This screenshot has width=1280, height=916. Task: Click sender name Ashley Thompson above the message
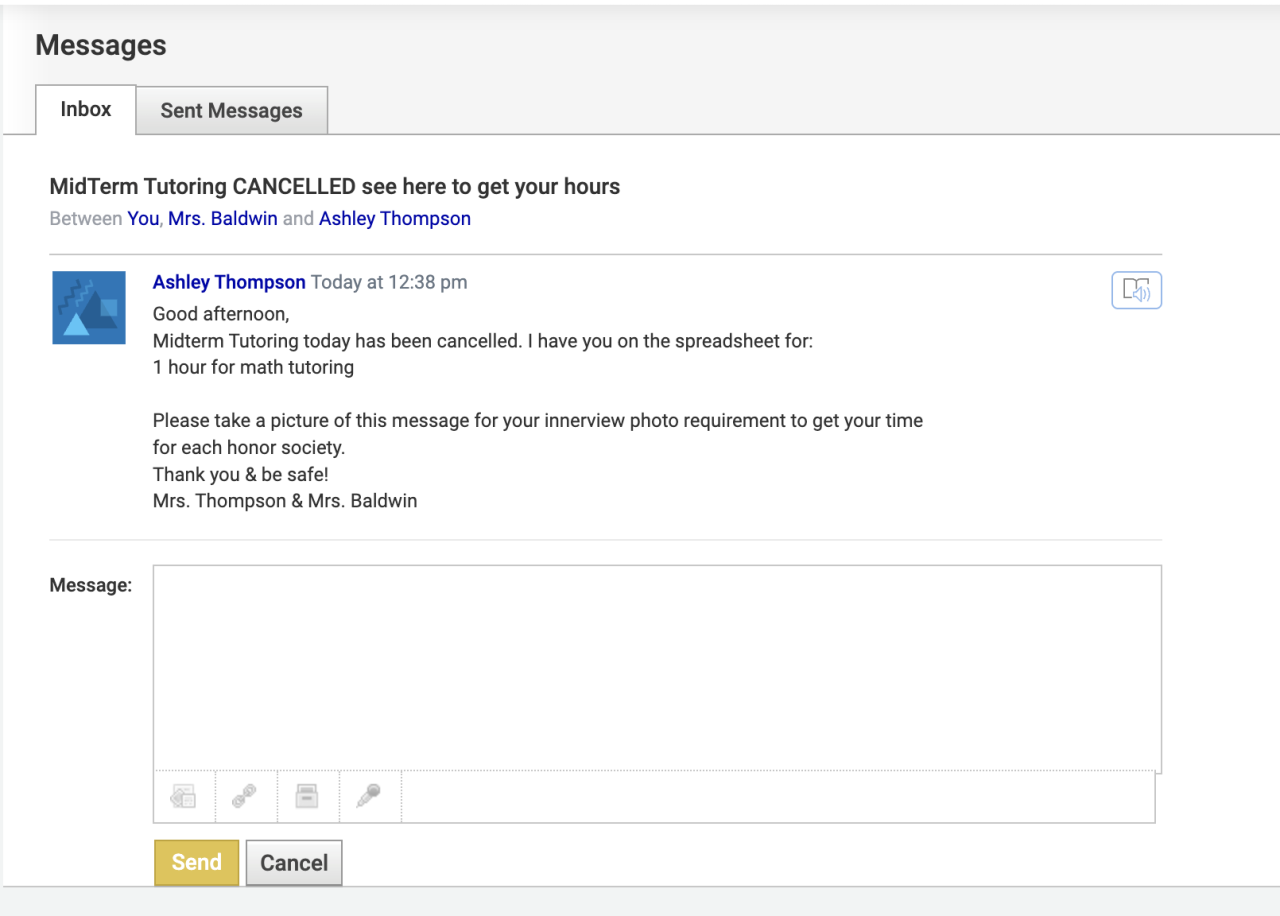[x=229, y=282]
